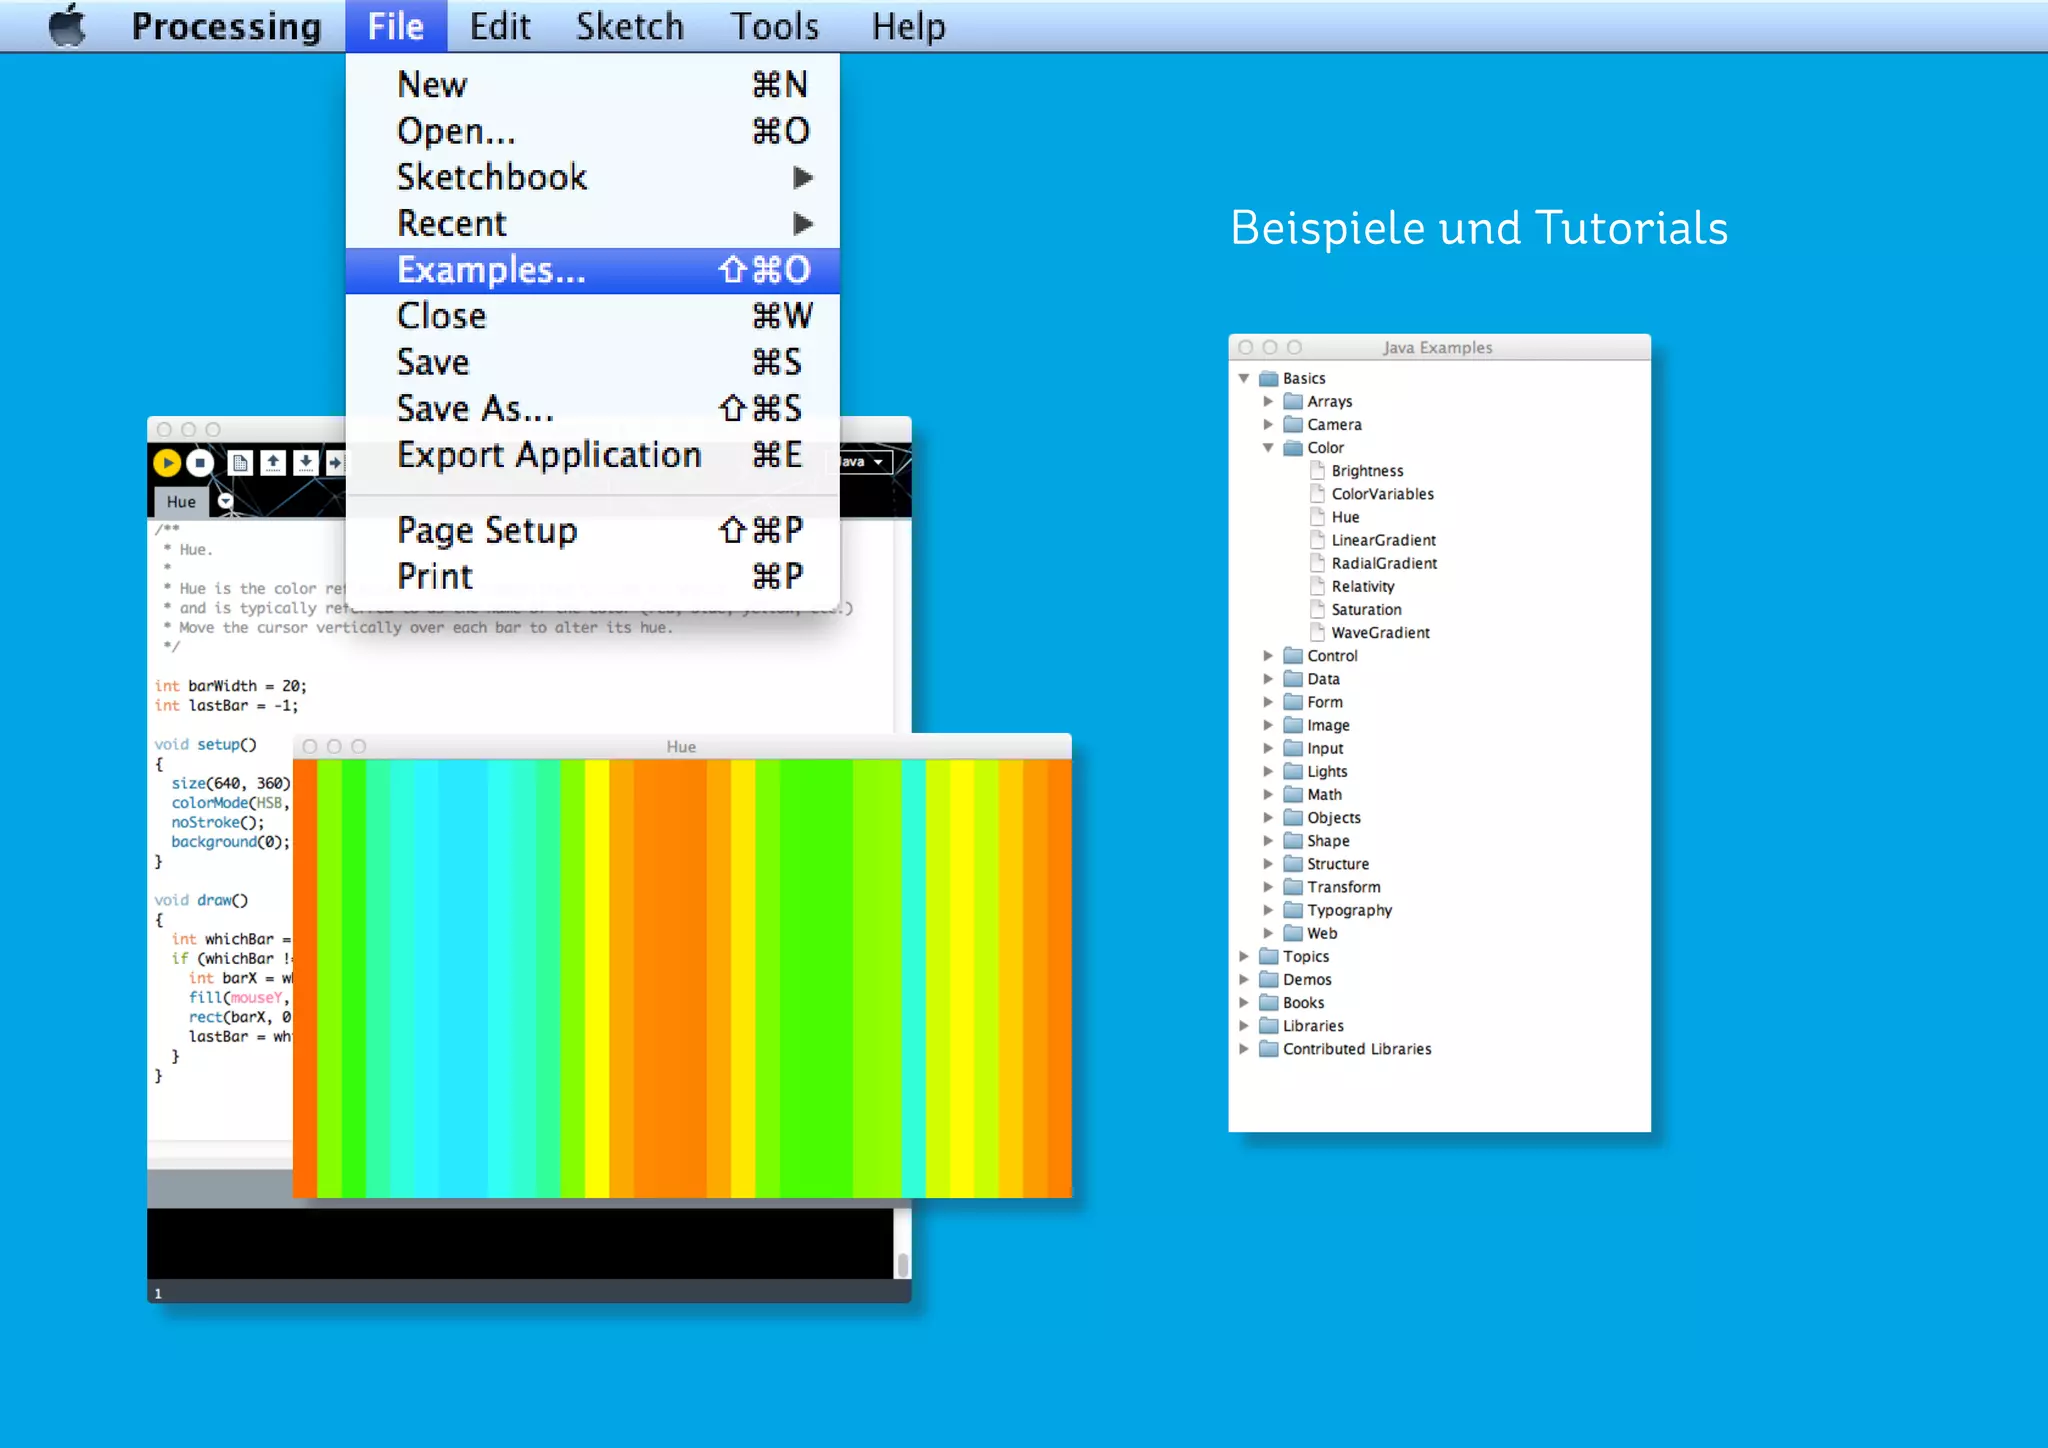Screen dimensions: 2048x1448
Task: Choose New from the File menu
Action: pyautogui.click(x=593, y=84)
